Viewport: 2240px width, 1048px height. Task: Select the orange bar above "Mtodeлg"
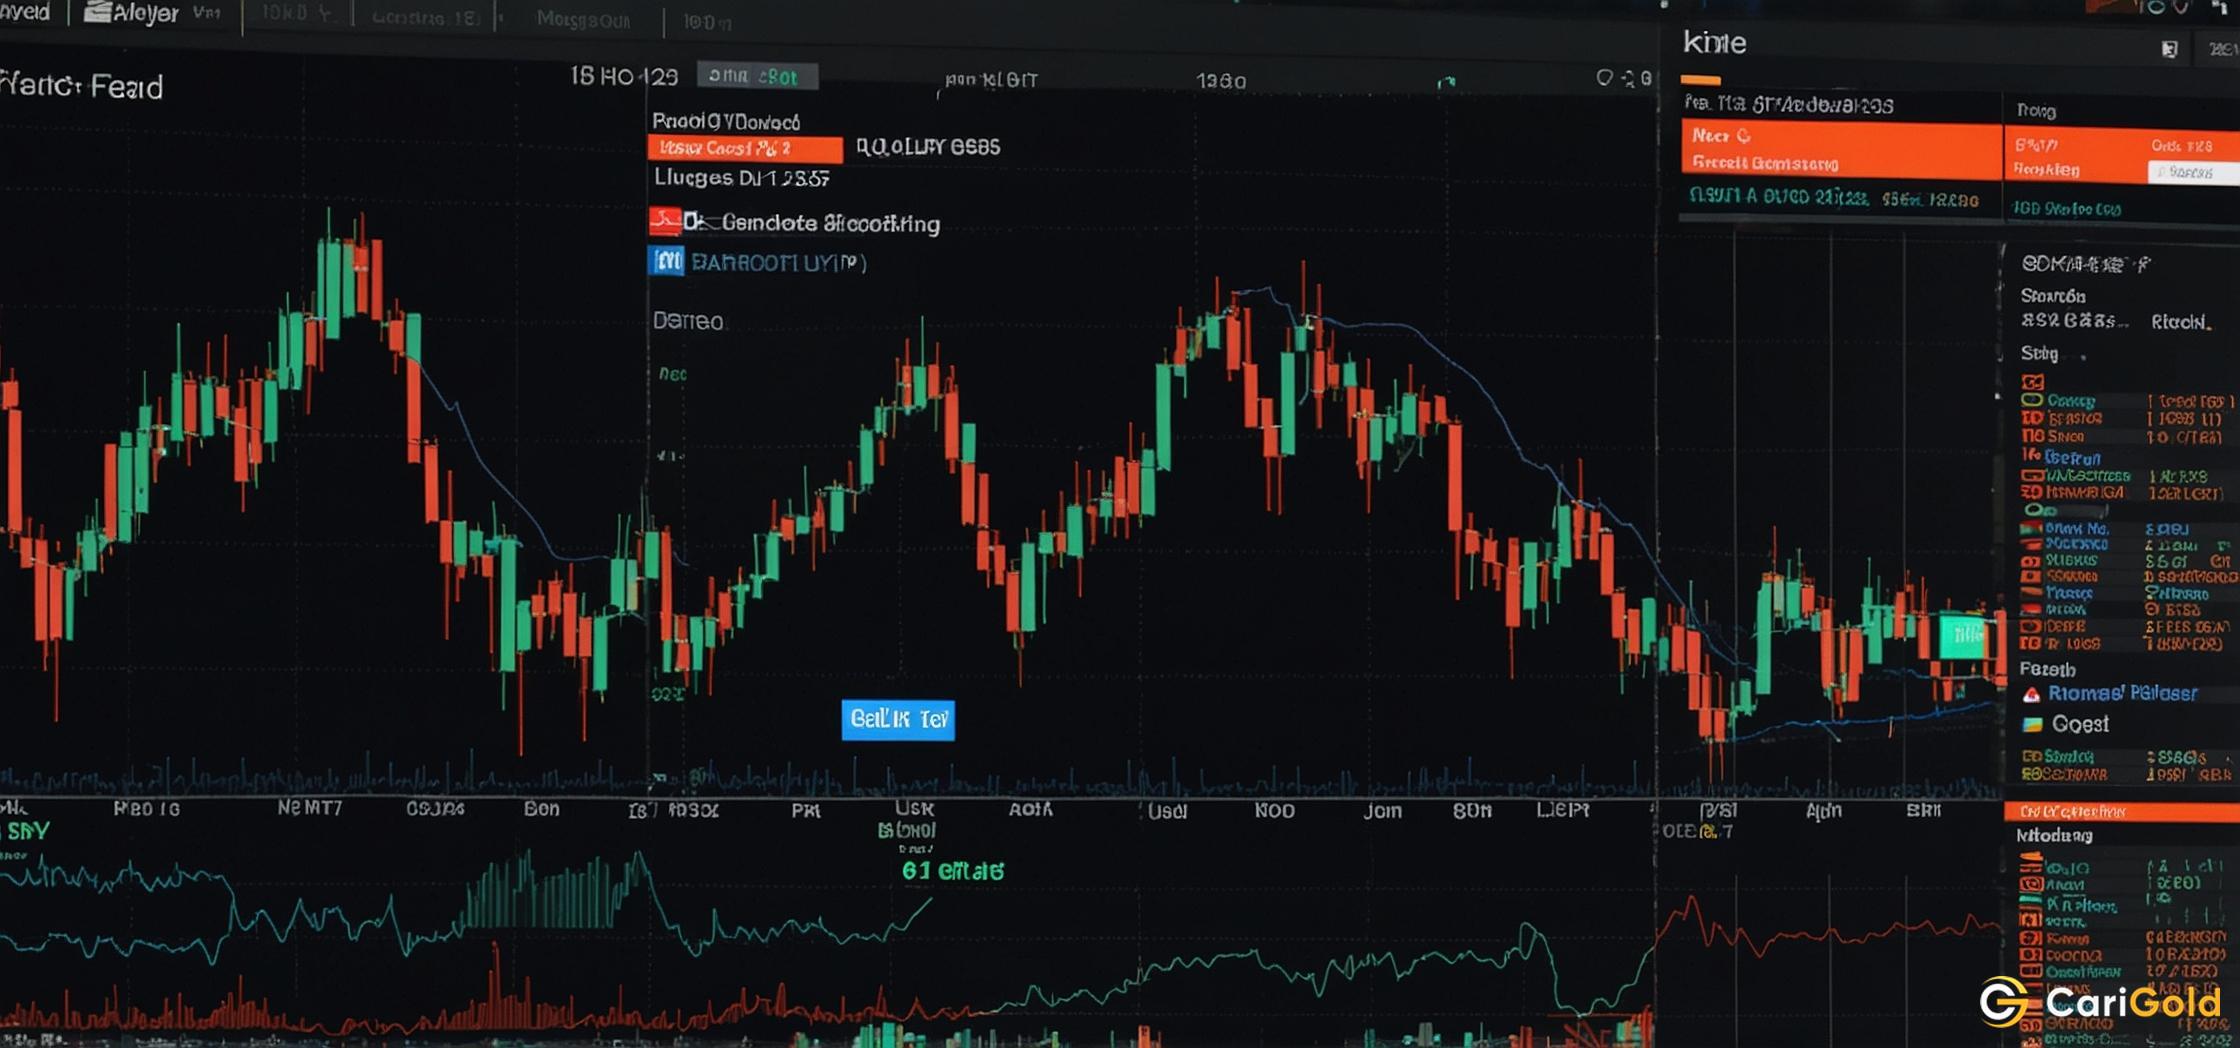click(x=2121, y=811)
